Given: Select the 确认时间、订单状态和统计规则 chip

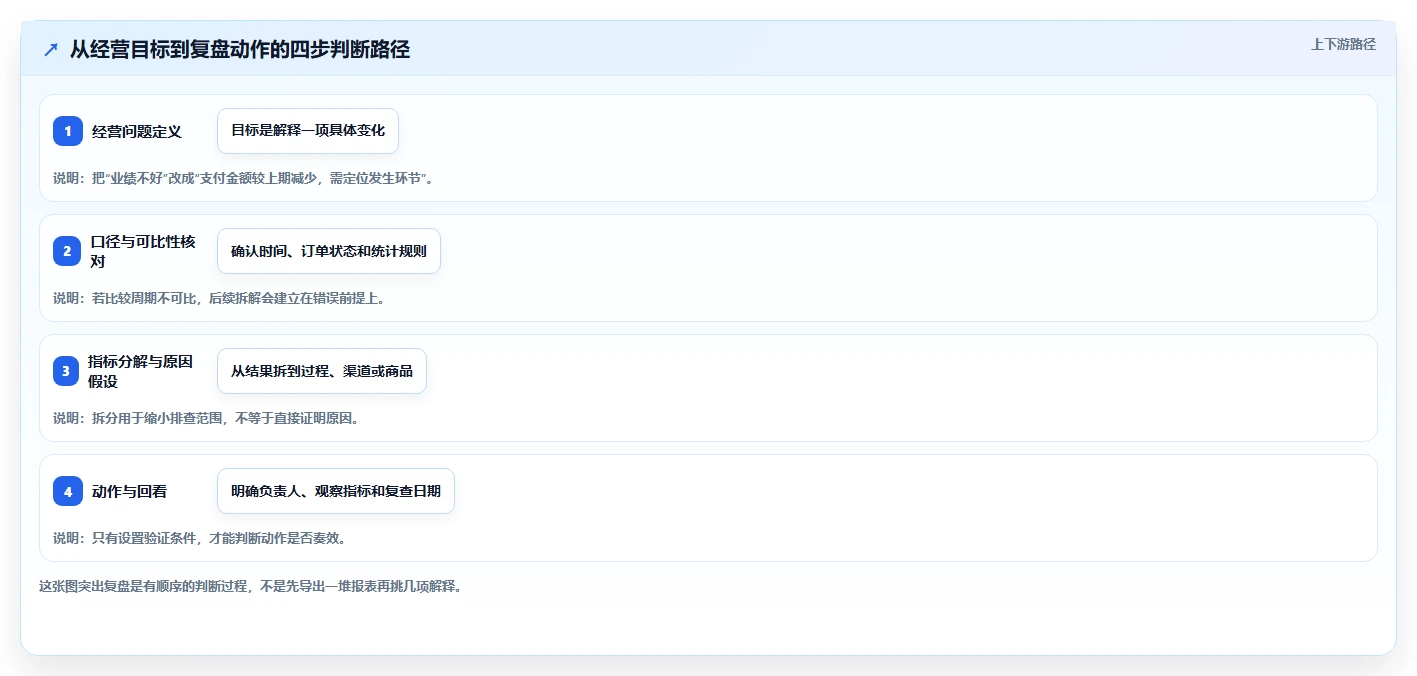Looking at the screenshot, I should click(x=329, y=251).
